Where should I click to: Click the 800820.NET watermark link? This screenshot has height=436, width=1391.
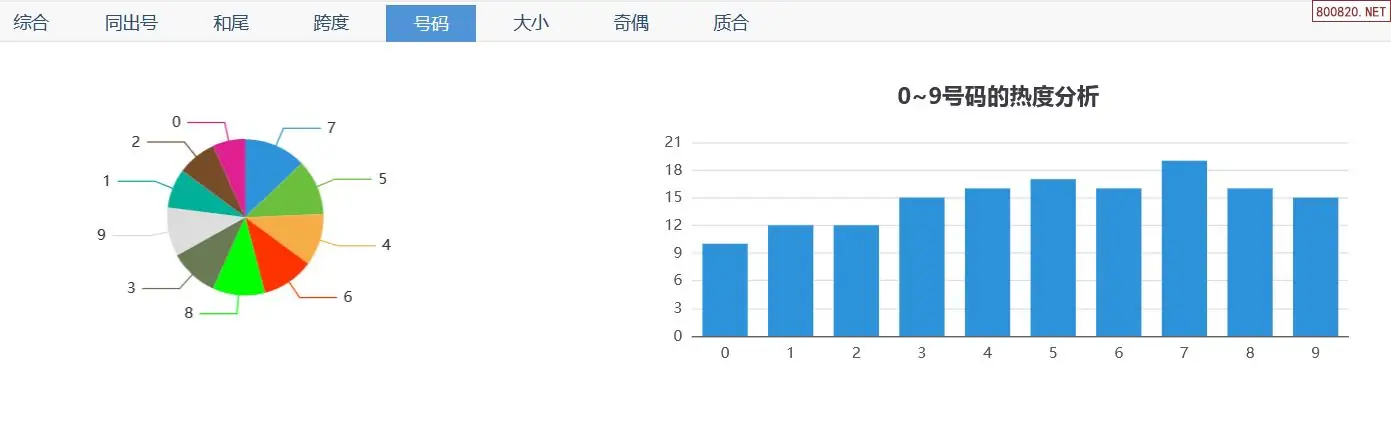point(1349,12)
